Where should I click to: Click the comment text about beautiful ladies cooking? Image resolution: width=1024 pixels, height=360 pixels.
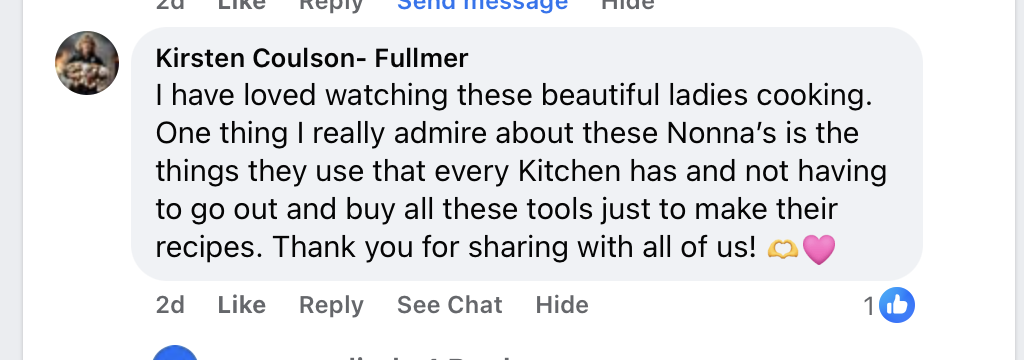click(x=520, y=171)
